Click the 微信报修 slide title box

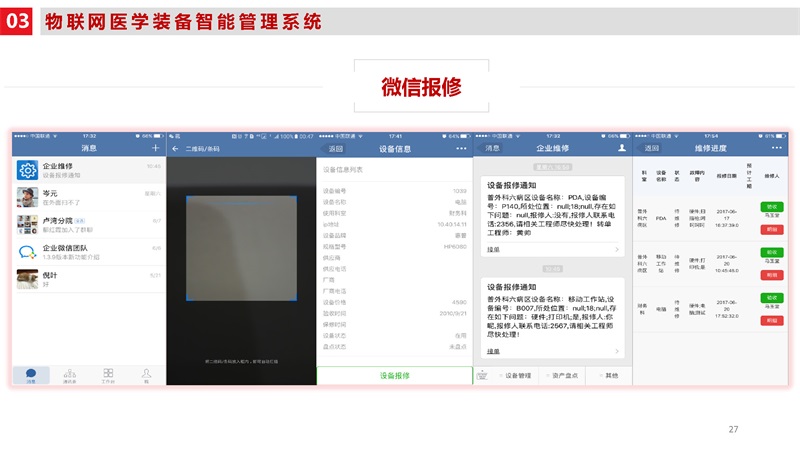pos(421,86)
